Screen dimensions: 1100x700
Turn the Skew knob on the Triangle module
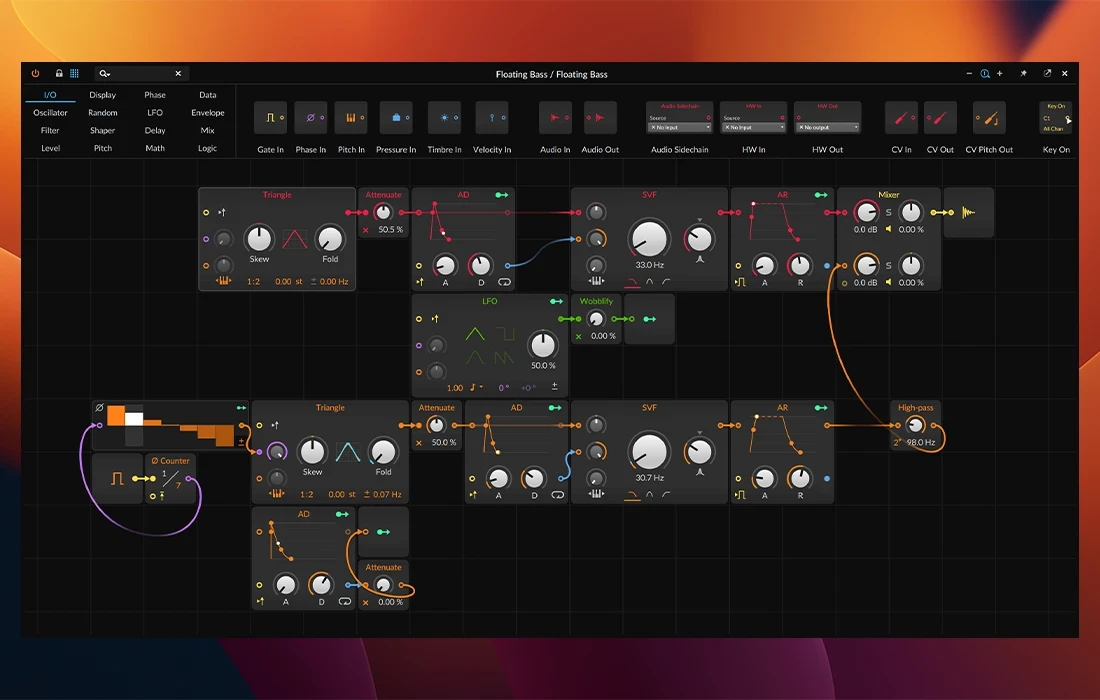(259, 240)
